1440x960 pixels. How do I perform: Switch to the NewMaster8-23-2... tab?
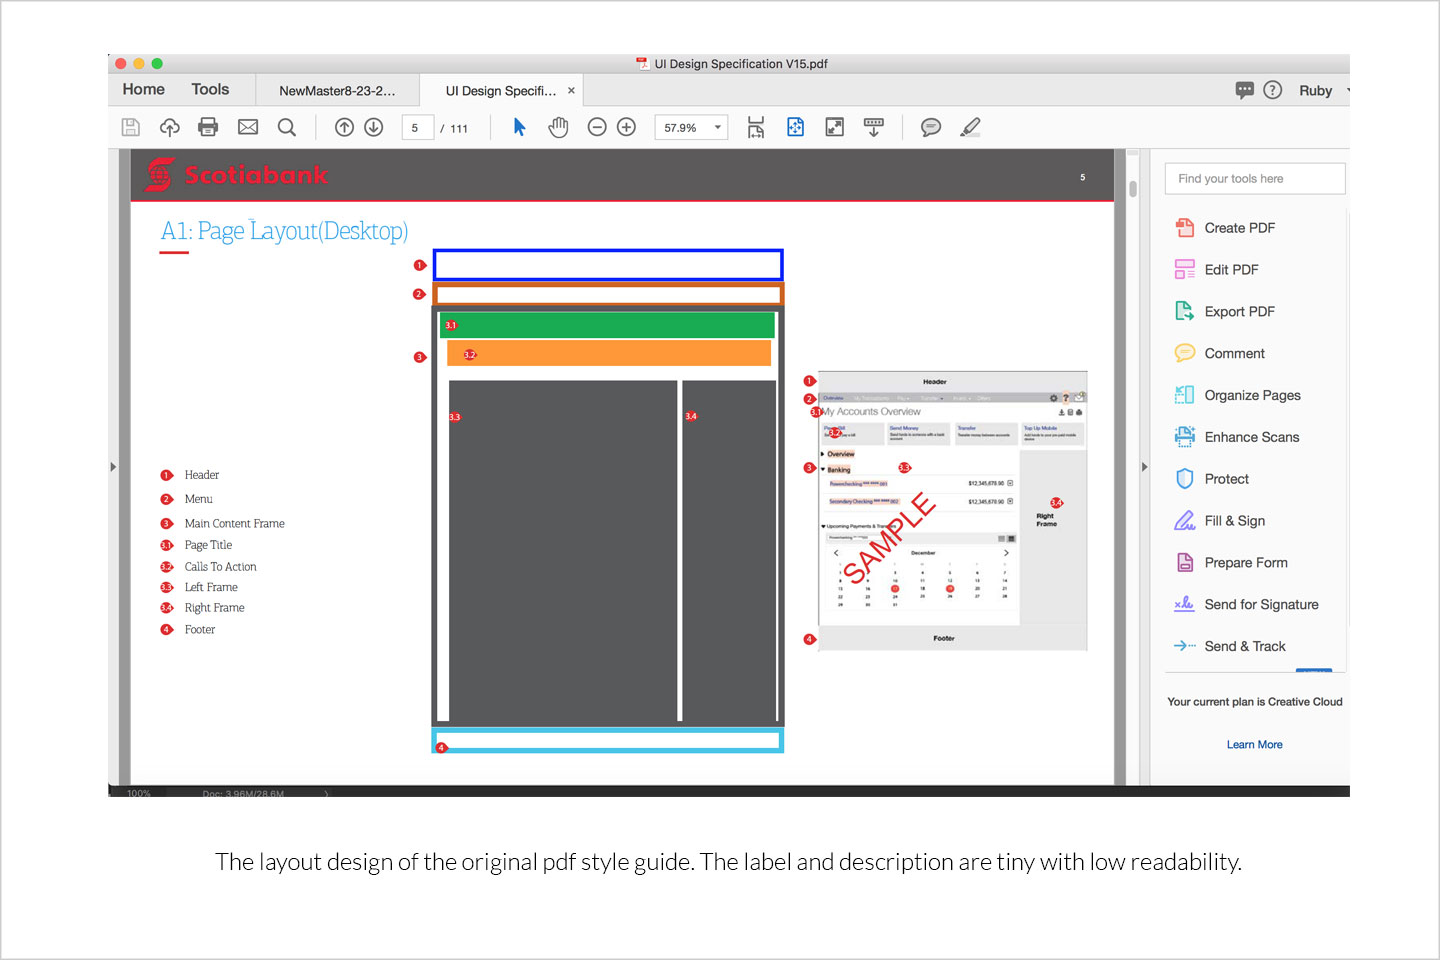pos(337,90)
